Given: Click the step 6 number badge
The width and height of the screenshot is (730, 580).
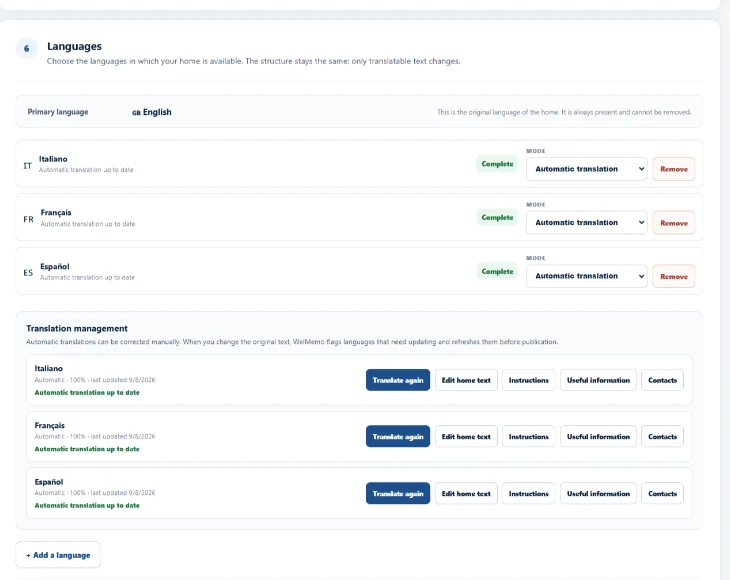Looking at the screenshot, I should 27,48.
